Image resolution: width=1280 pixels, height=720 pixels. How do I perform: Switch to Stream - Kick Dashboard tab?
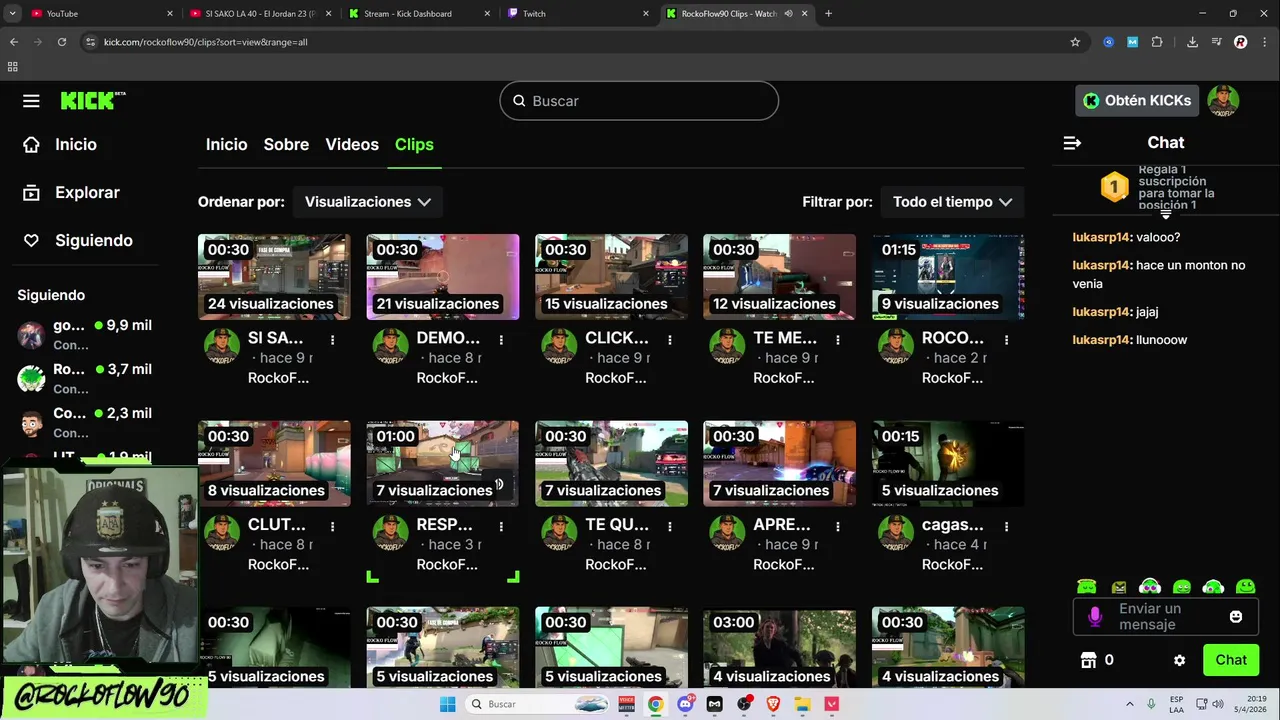[418, 14]
